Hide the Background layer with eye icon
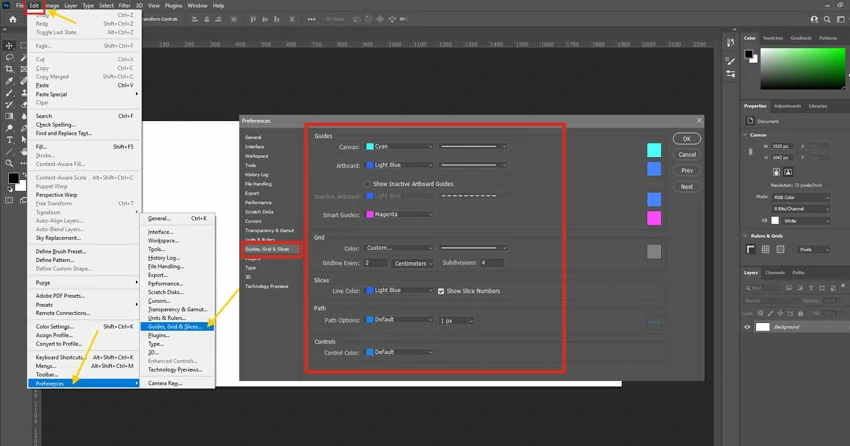Viewport: 850px width, 446px height. pos(747,327)
